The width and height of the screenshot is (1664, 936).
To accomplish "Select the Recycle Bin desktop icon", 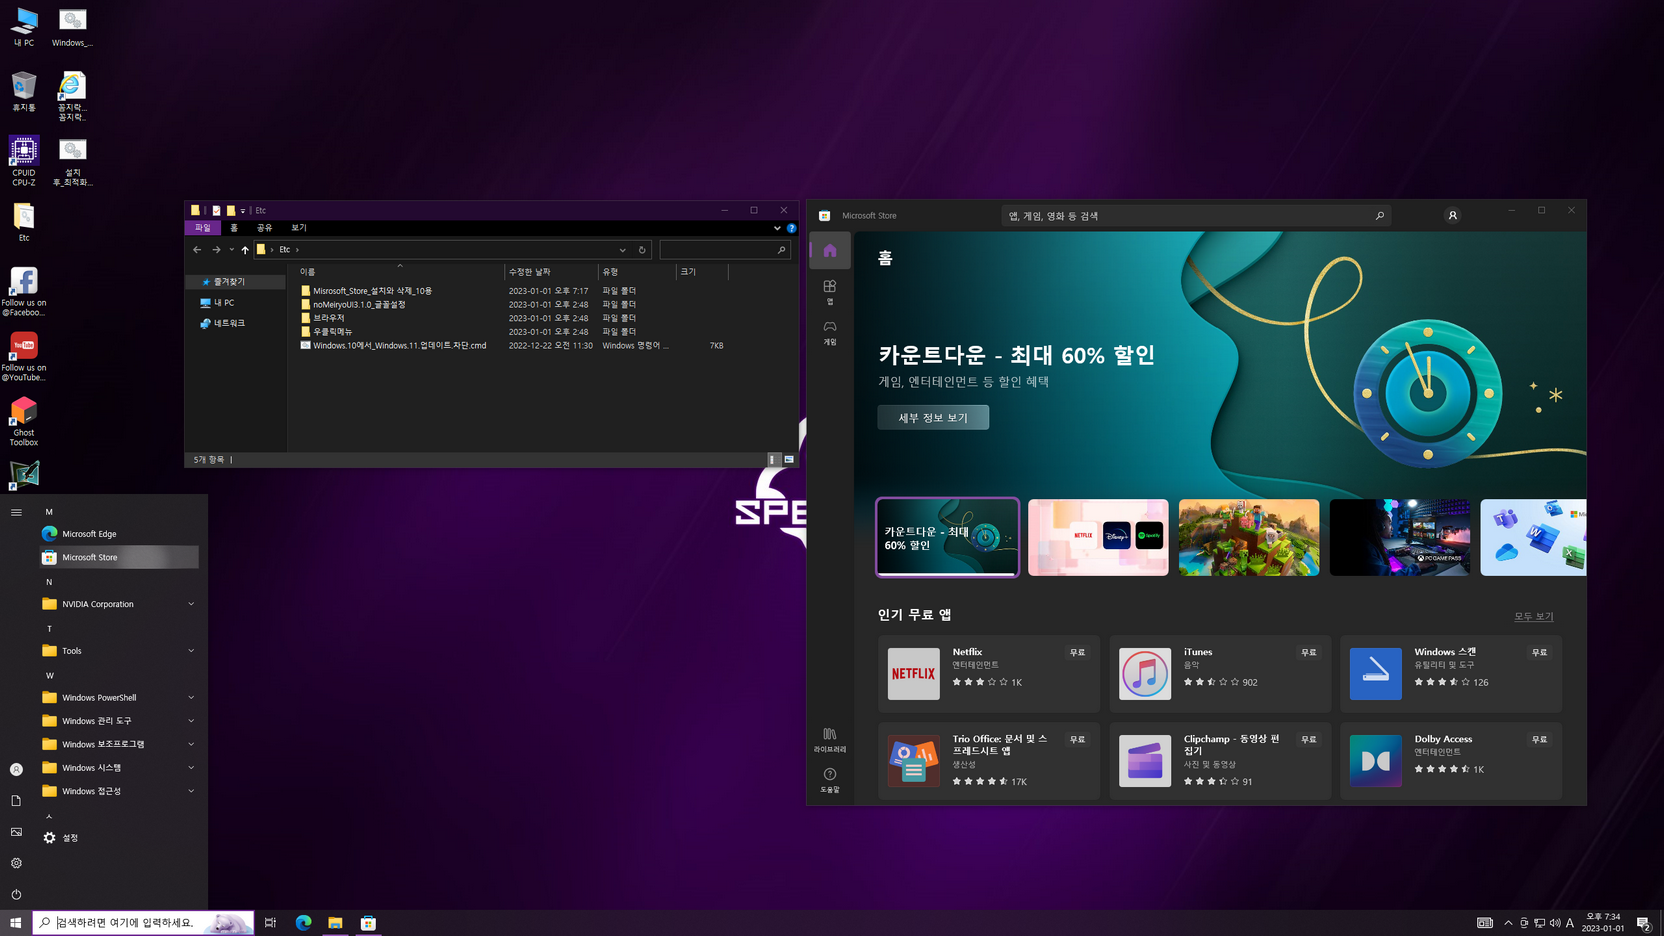I will click(24, 91).
